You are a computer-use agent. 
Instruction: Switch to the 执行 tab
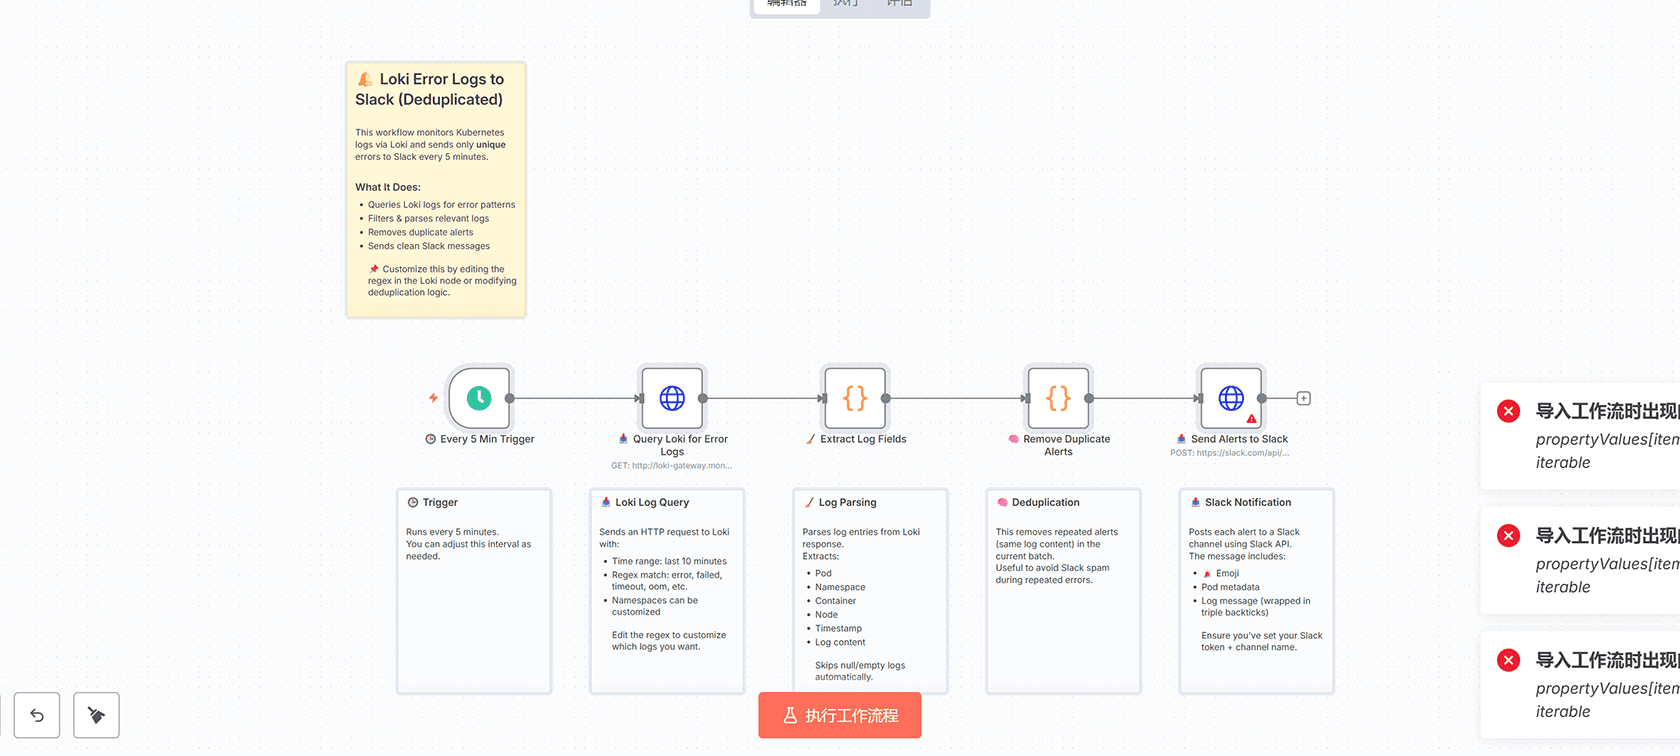tap(845, 4)
